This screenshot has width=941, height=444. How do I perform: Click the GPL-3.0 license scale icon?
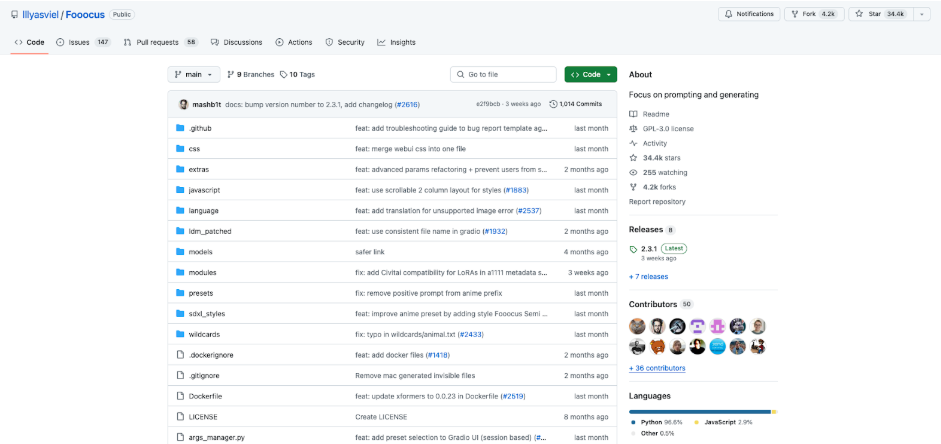tap(633, 128)
